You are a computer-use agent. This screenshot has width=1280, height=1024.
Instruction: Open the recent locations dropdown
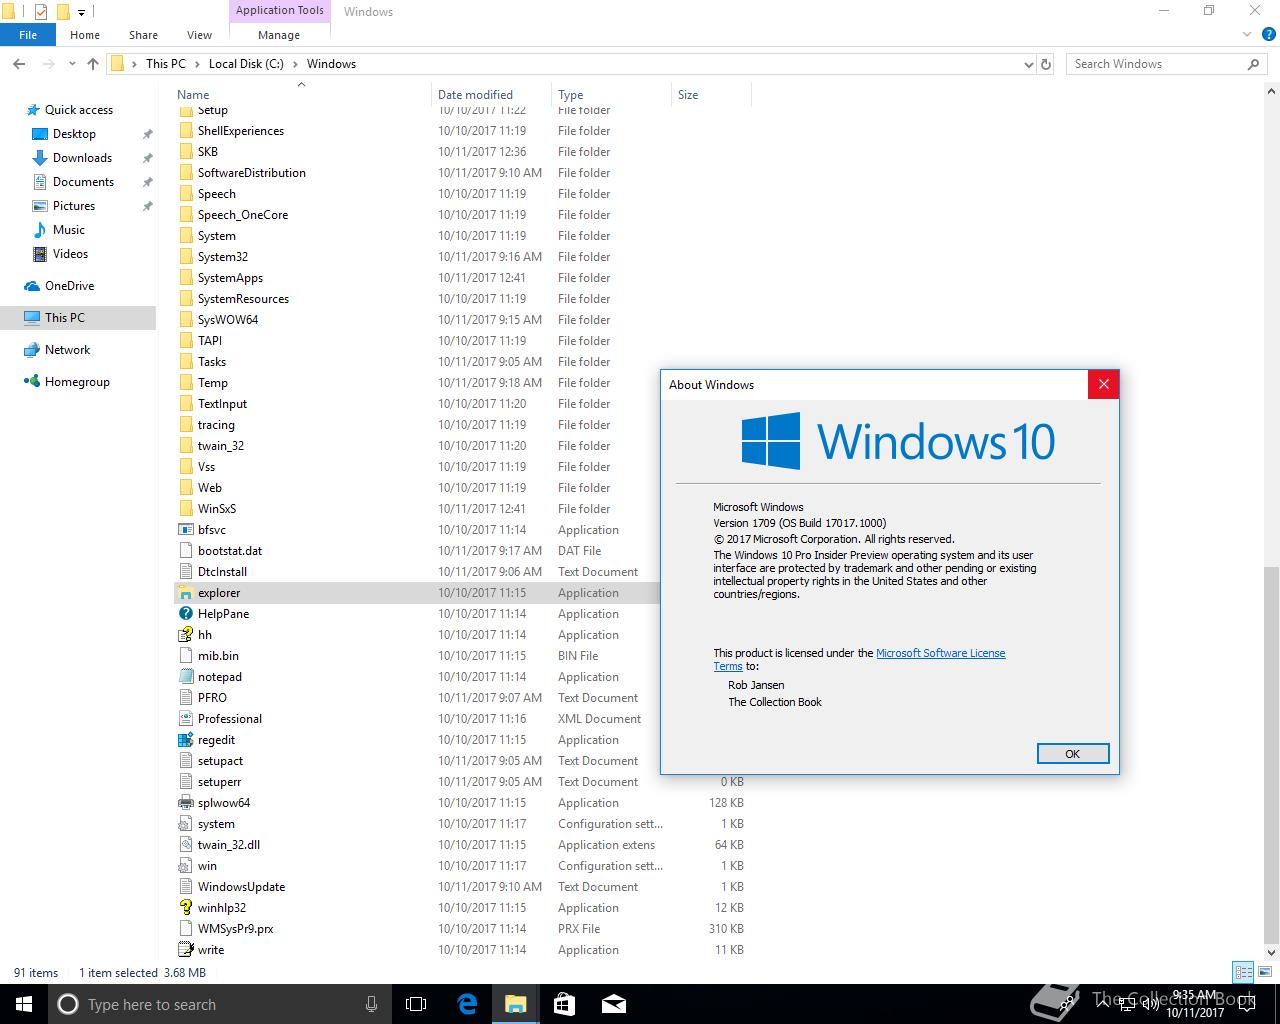coord(72,64)
